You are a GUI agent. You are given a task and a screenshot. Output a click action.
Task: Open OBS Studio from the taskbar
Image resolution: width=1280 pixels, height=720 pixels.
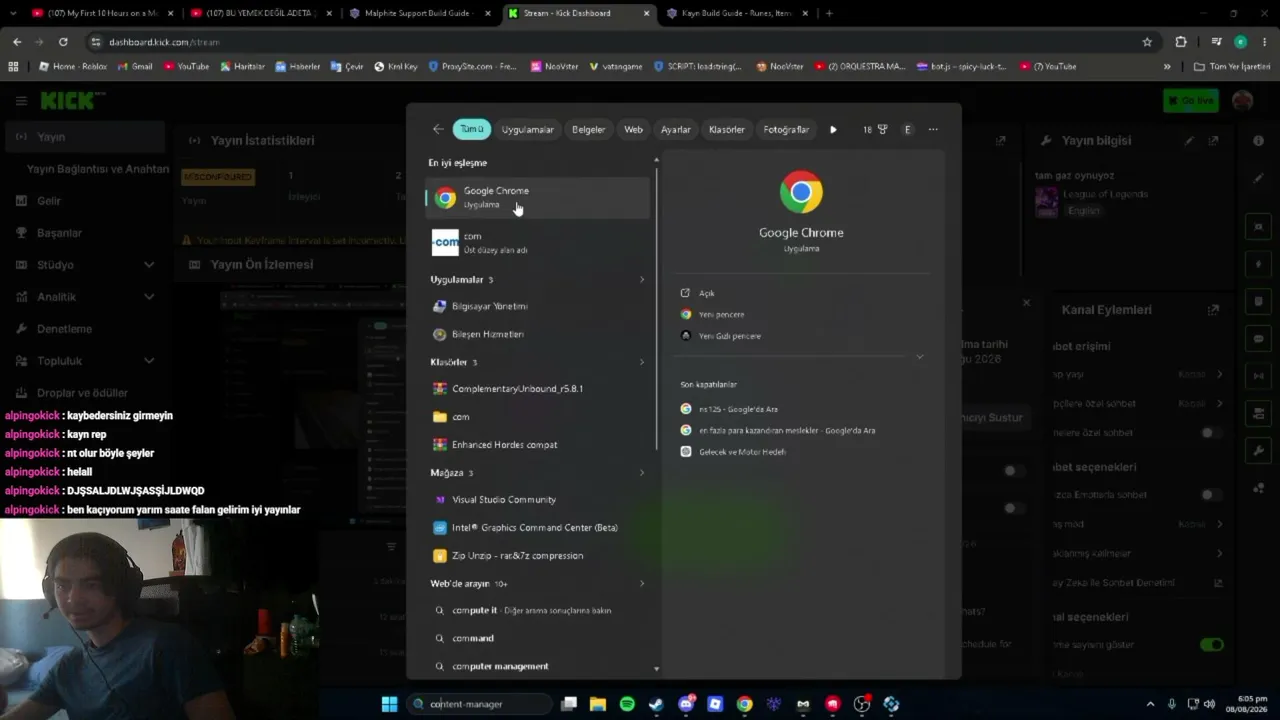coord(862,704)
